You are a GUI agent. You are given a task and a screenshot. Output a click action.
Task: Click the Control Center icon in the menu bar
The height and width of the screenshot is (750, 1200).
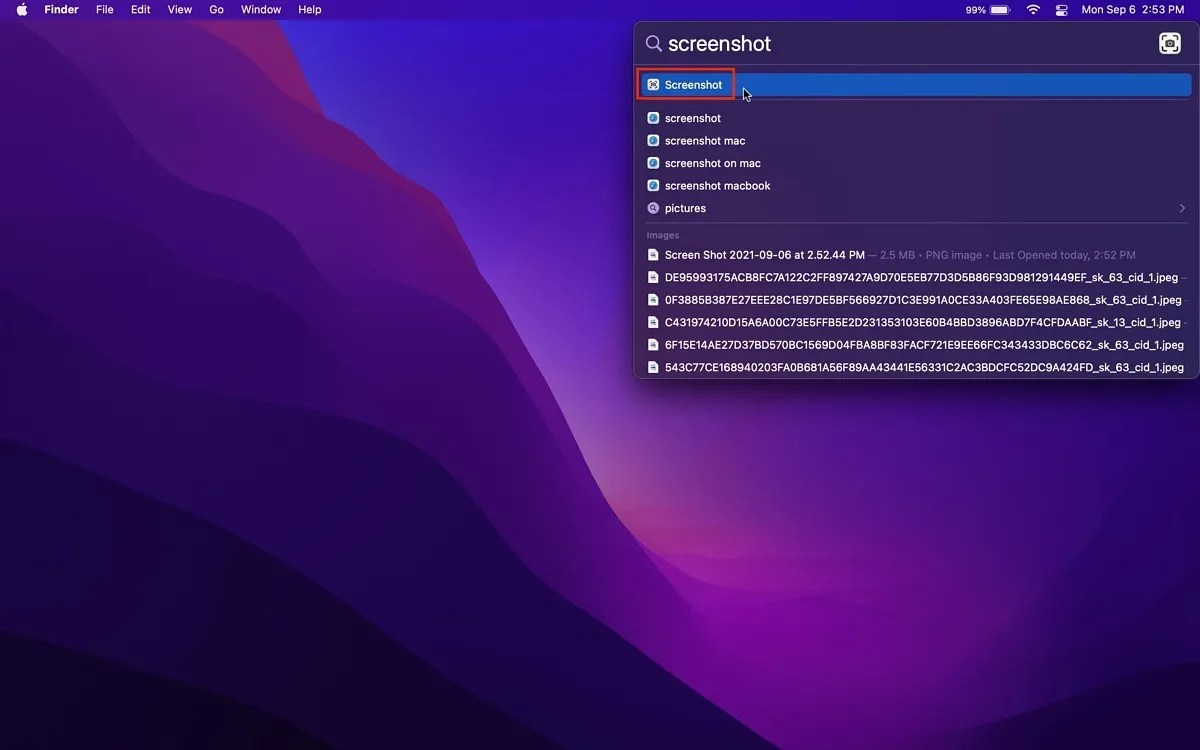(x=1061, y=9)
